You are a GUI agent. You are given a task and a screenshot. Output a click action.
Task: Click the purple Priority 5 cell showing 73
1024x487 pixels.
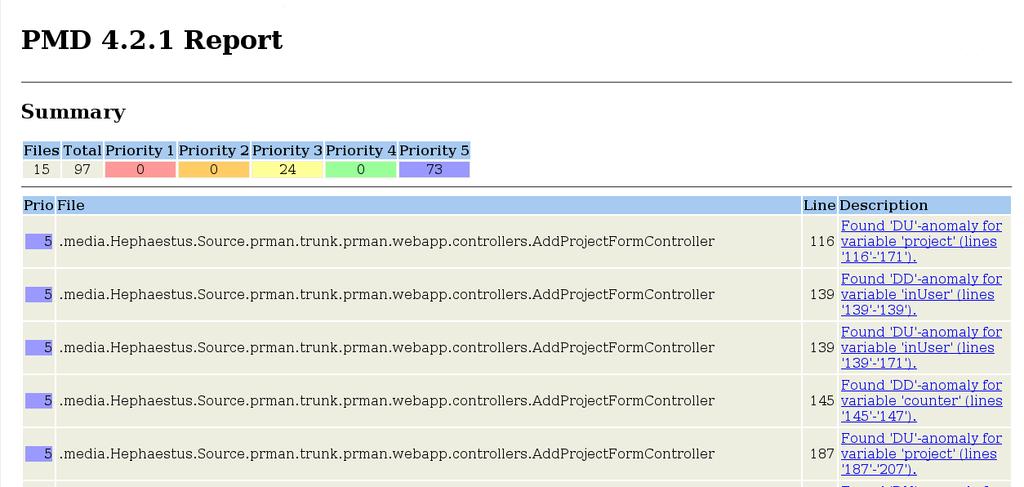point(434,170)
